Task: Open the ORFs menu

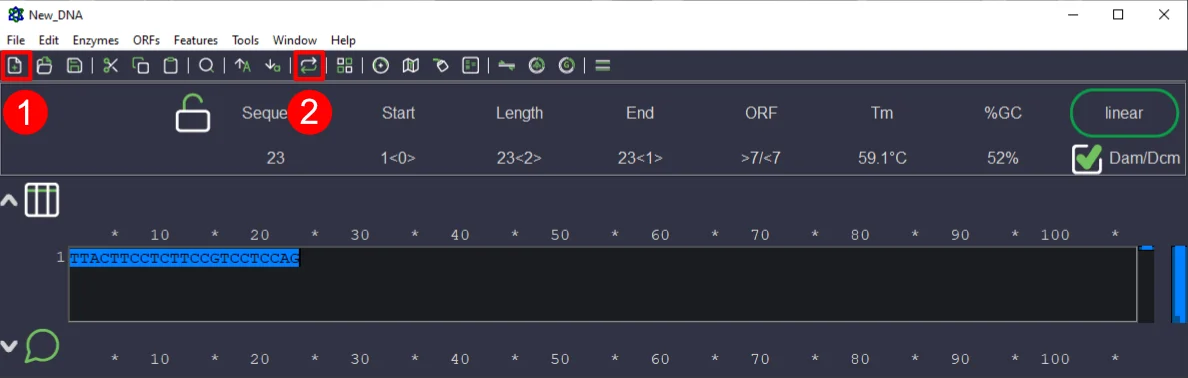Action: [x=146, y=40]
